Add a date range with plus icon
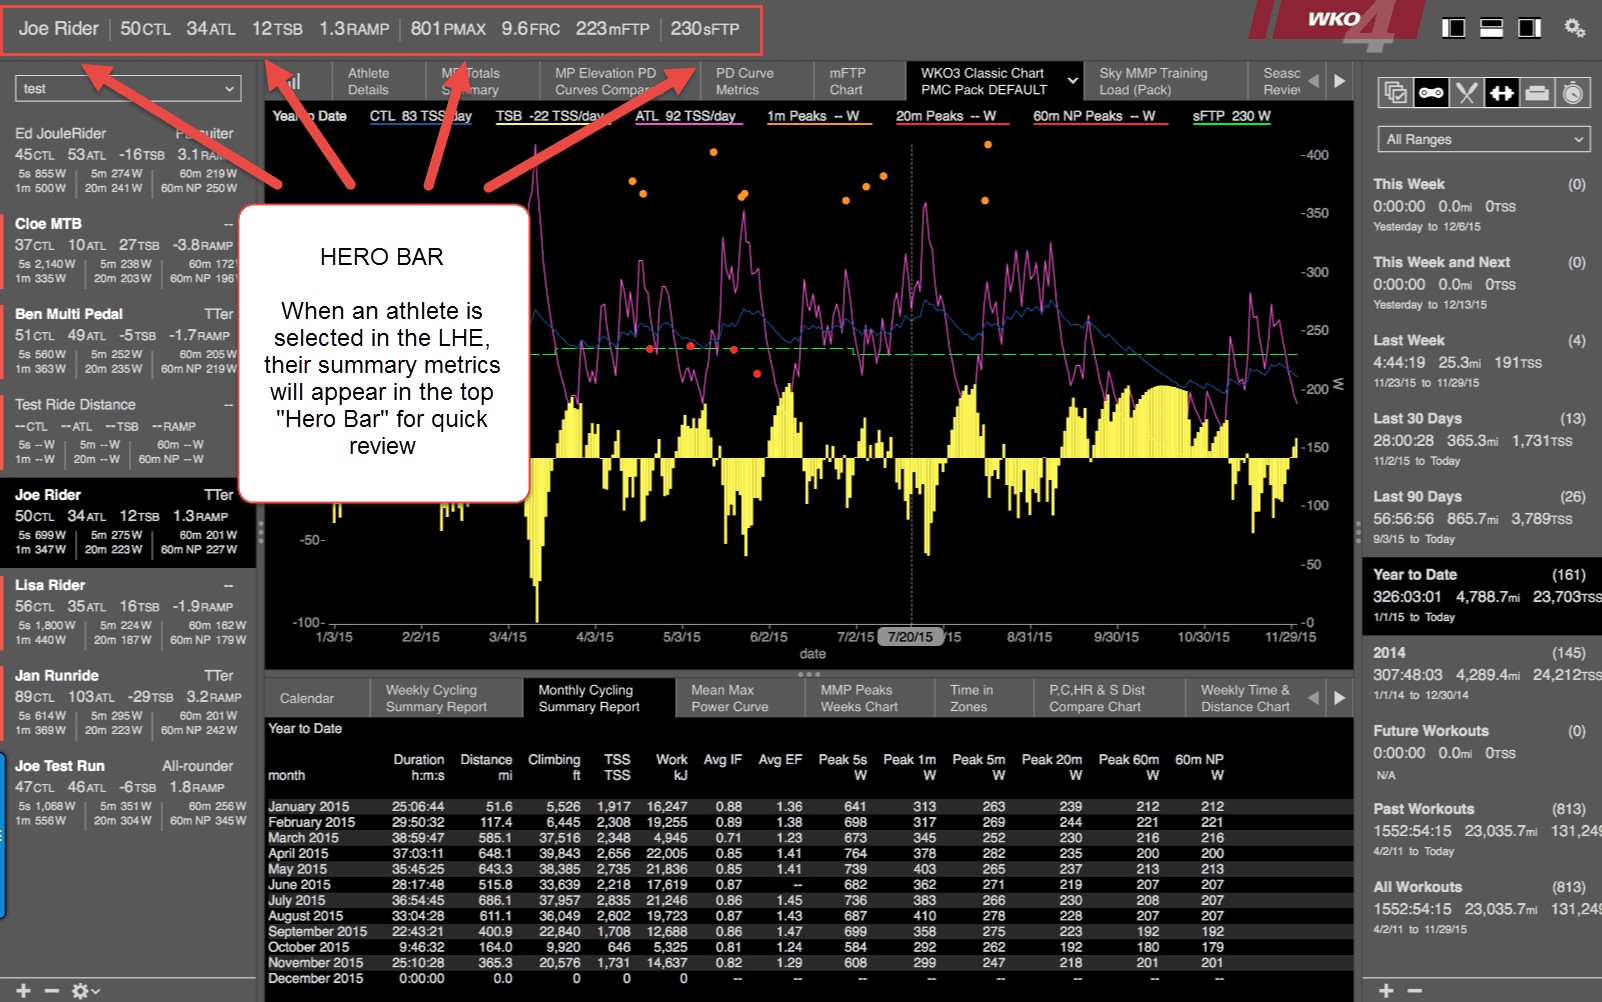1602x1002 pixels. point(1386,990)
